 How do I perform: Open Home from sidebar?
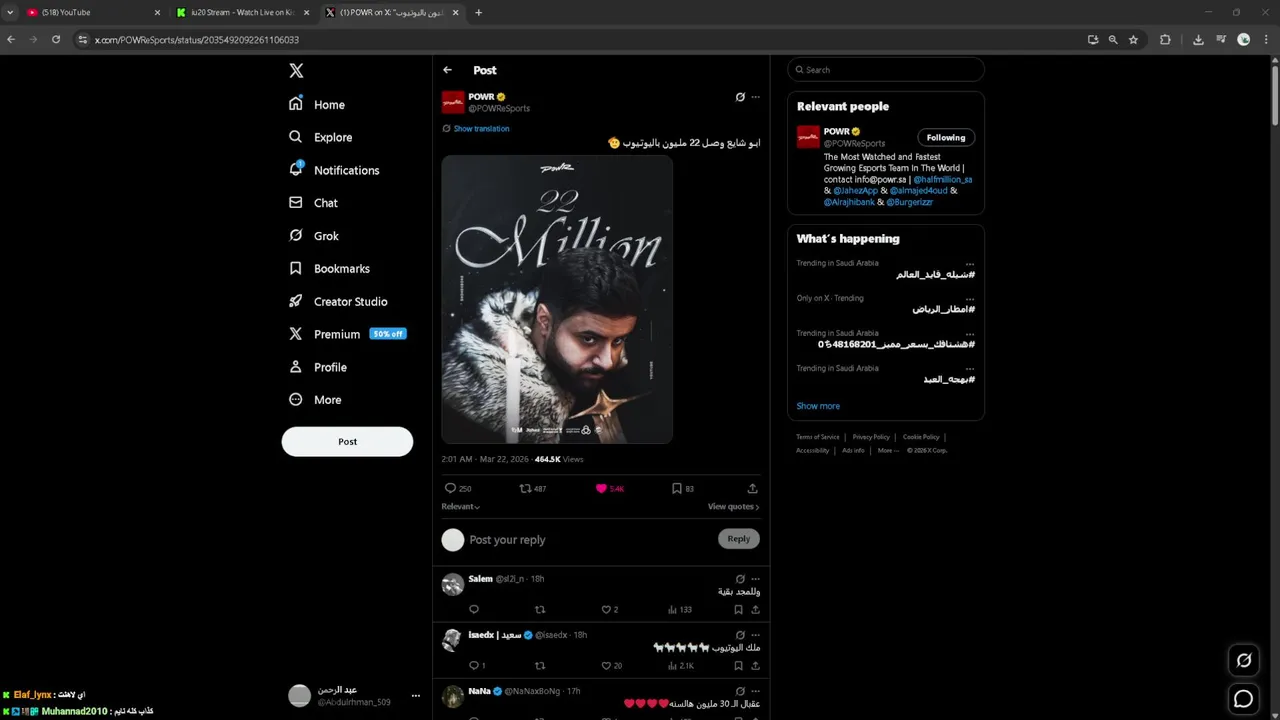coord(317,104)
